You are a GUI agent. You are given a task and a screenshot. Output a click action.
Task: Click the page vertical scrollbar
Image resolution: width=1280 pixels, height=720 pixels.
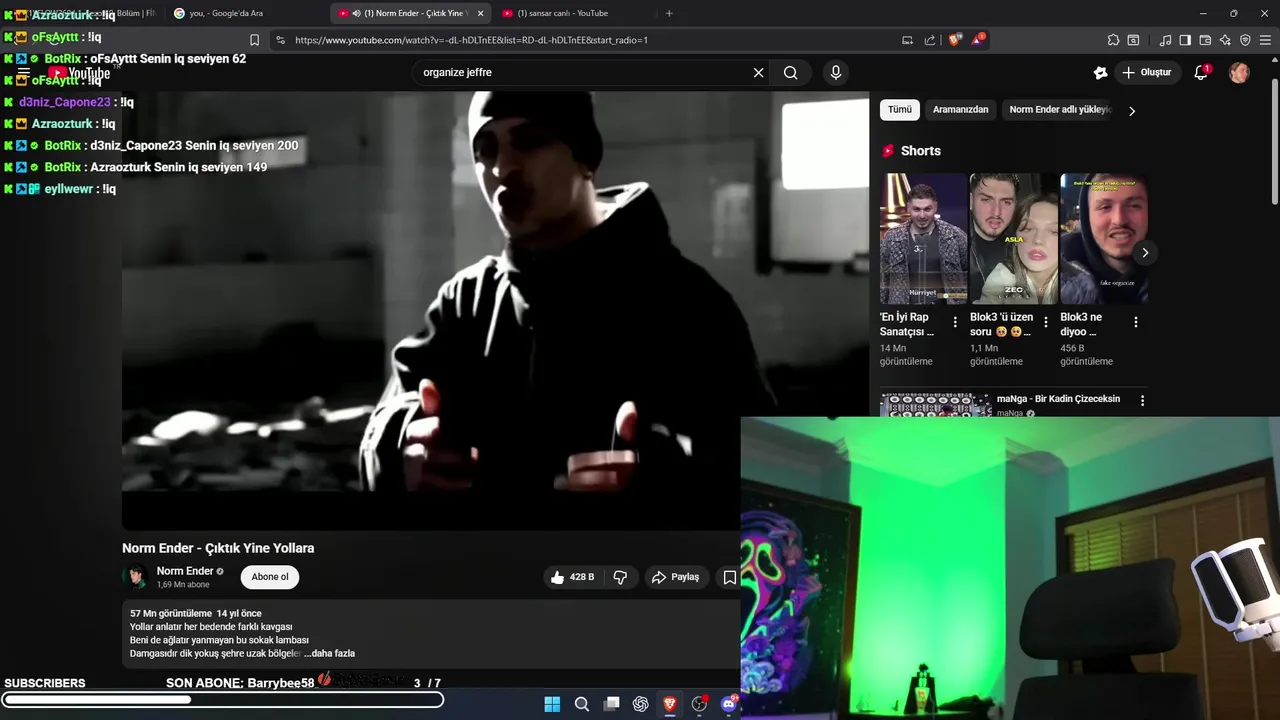(1275, 140)
